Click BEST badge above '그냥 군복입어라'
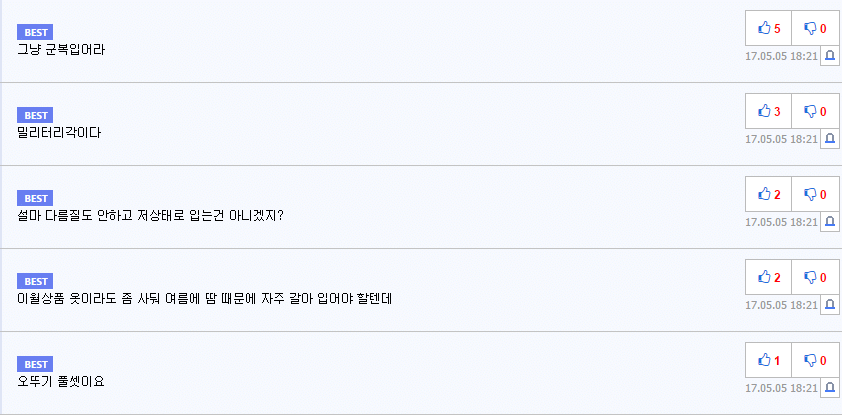The image size is (842, 415). 35,32
